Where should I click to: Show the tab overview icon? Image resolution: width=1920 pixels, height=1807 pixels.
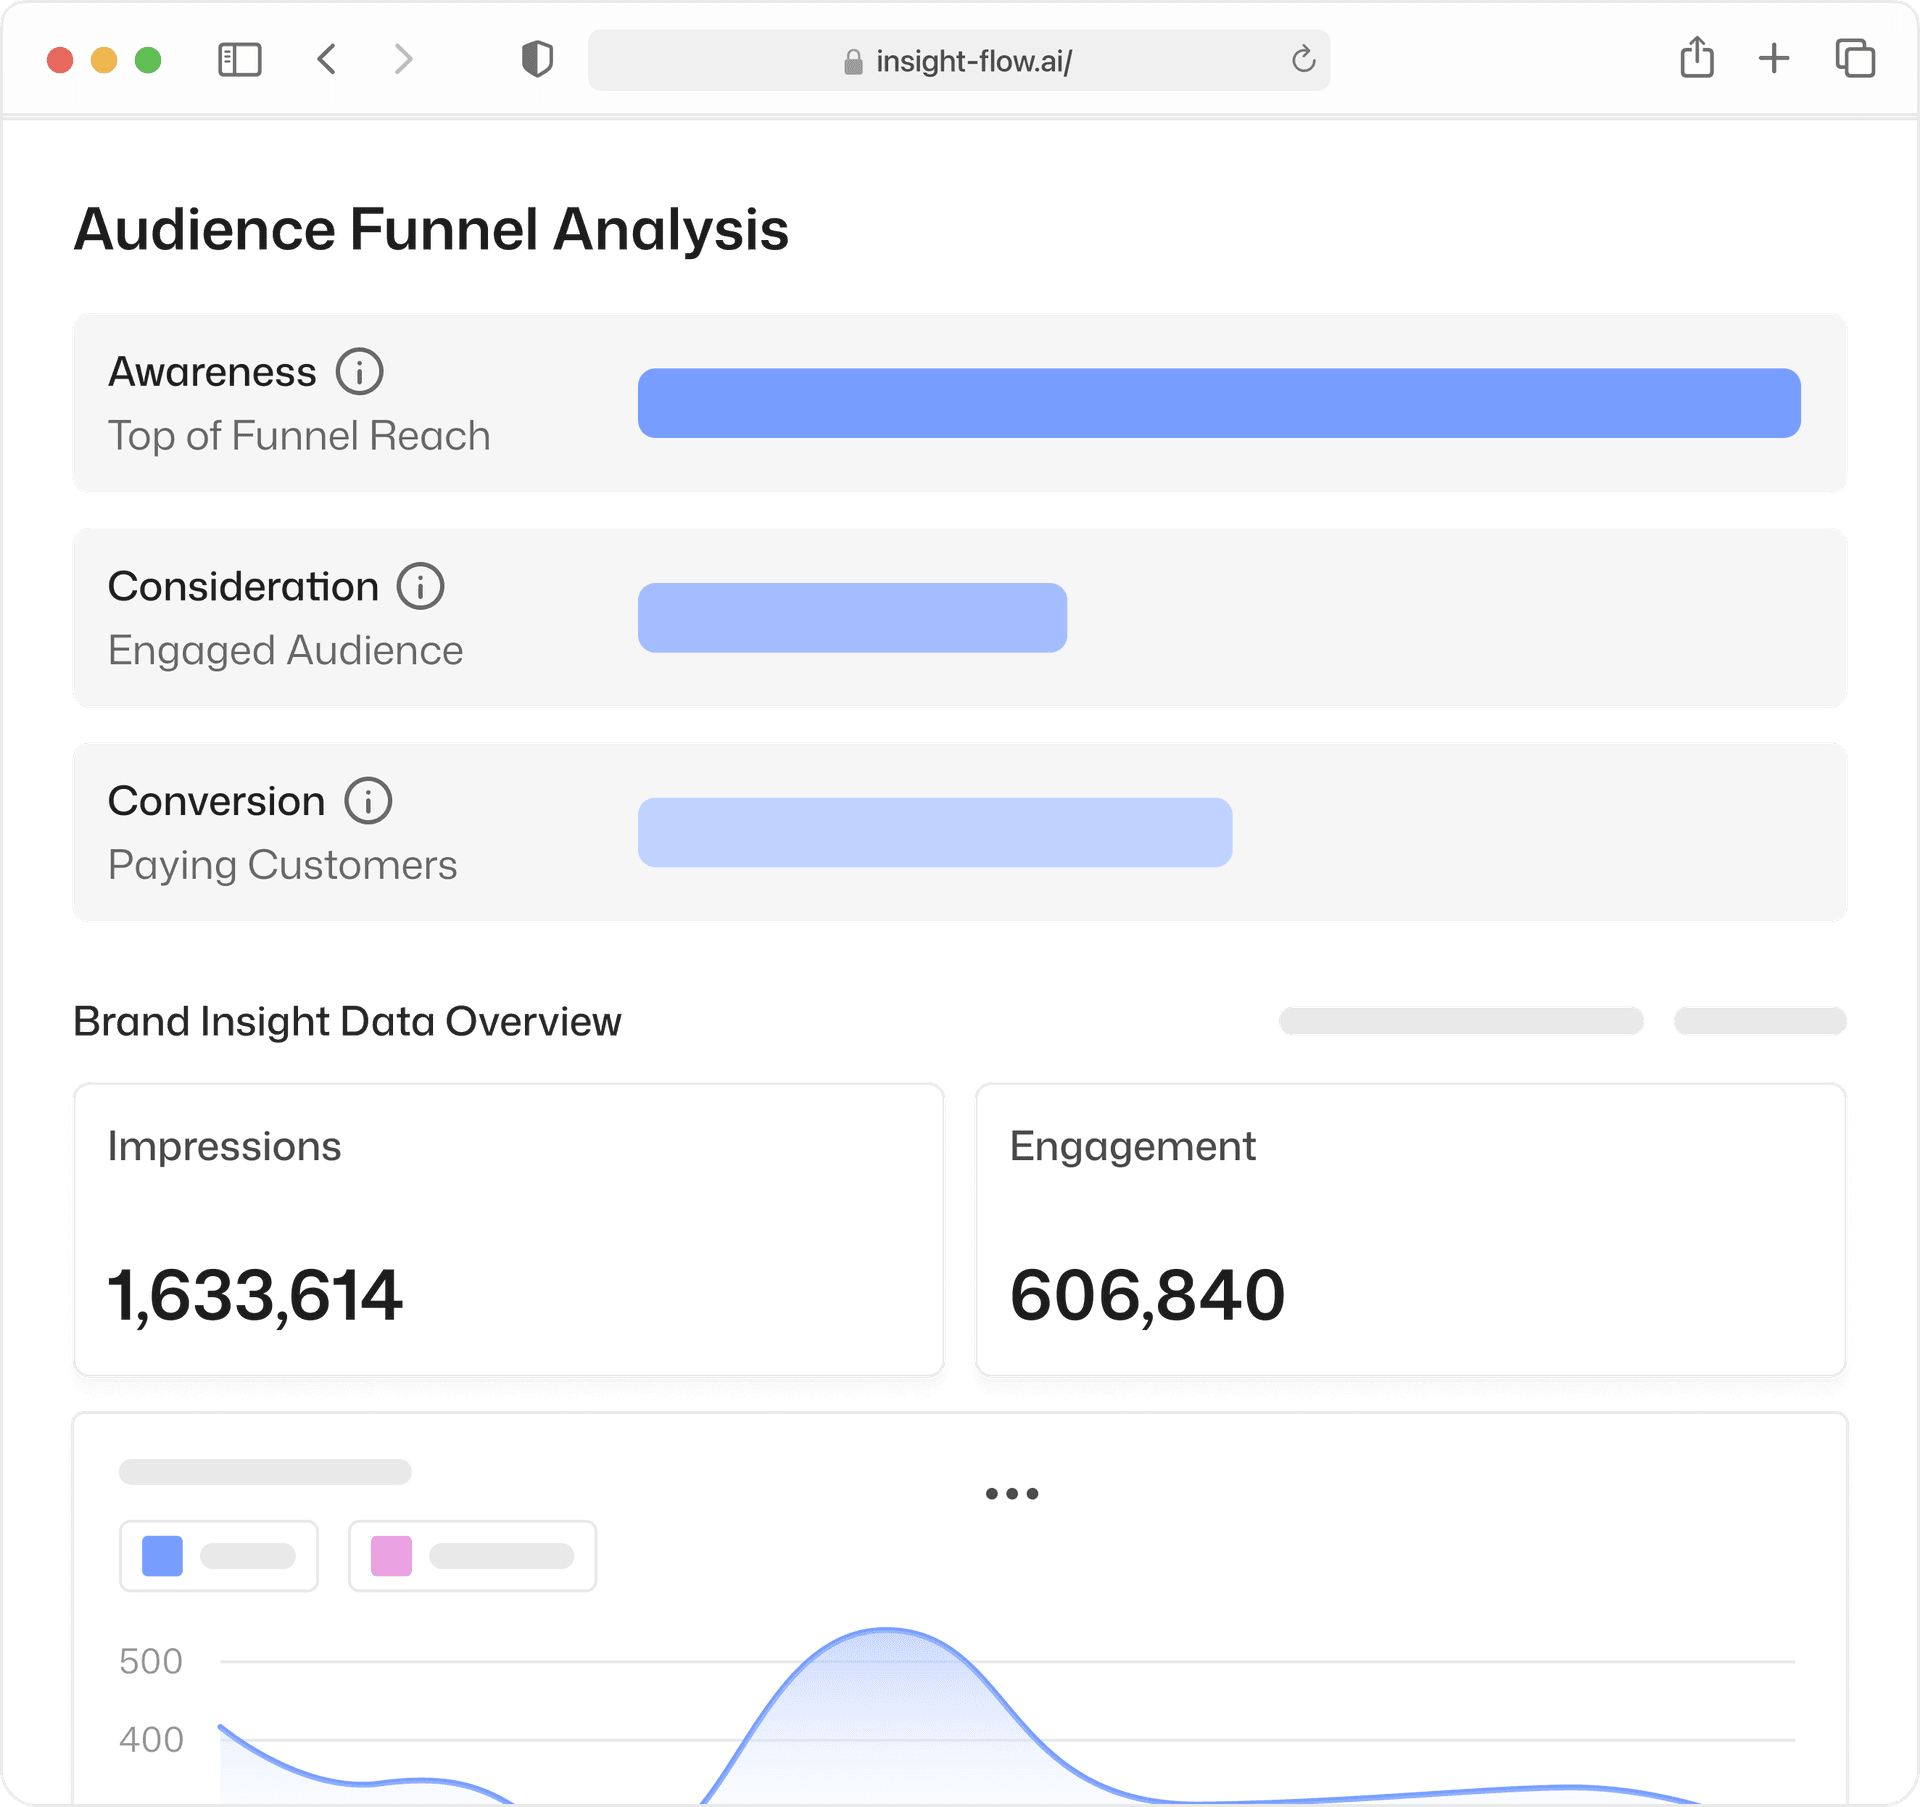click(1854, 58)
